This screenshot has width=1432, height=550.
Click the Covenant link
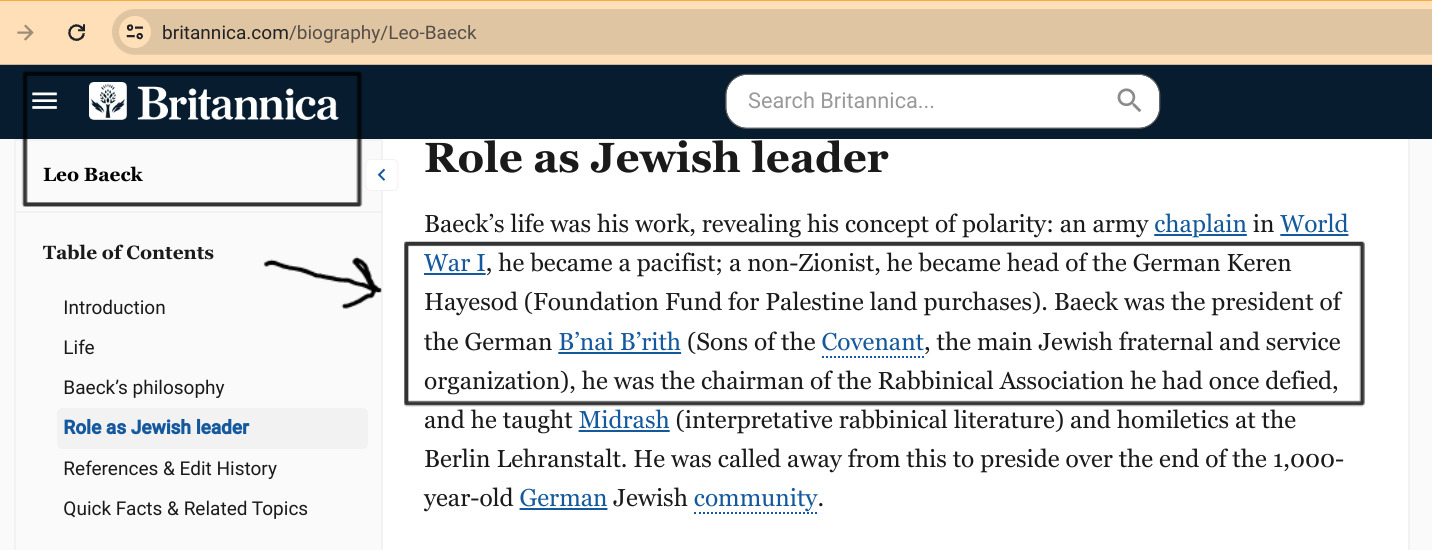[x=873, y=342]
